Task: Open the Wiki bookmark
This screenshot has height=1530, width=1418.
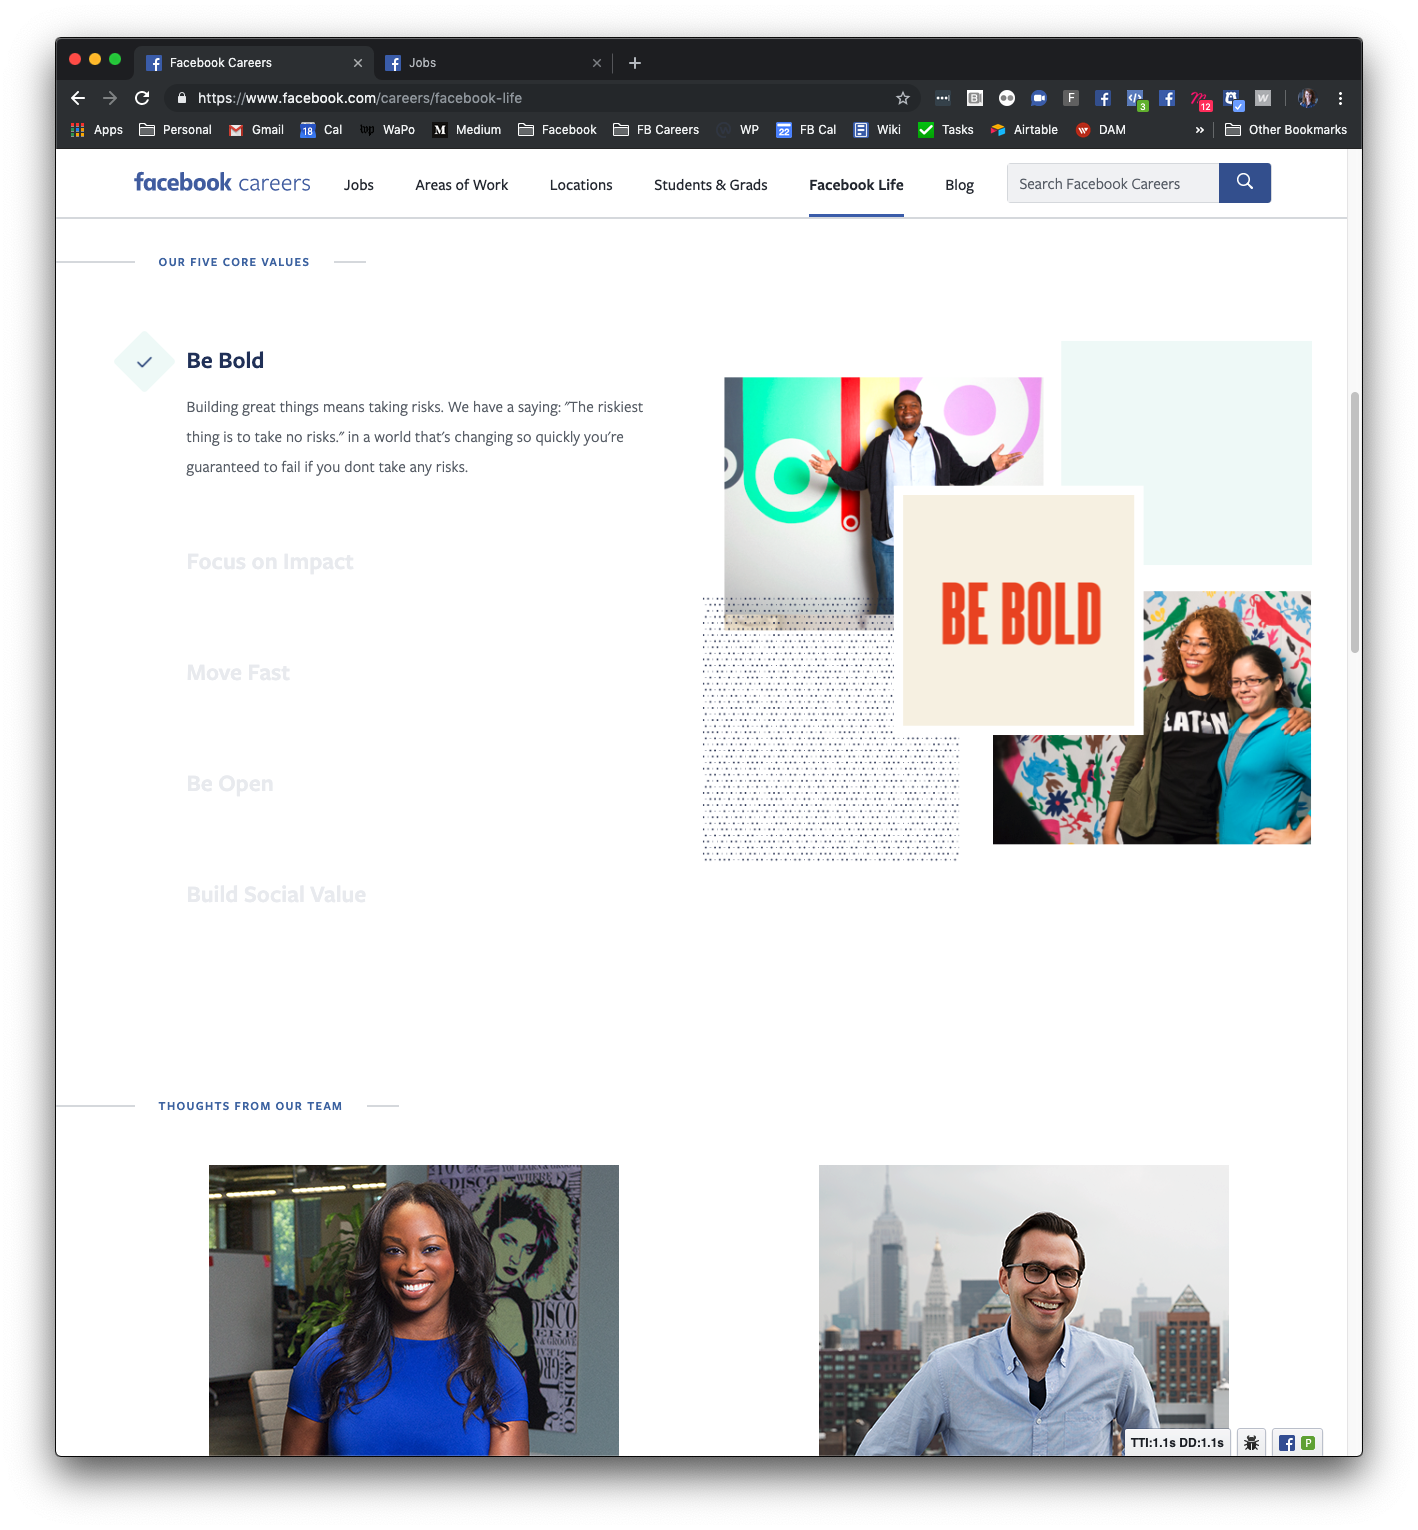Action: click(x=877, y=130)
